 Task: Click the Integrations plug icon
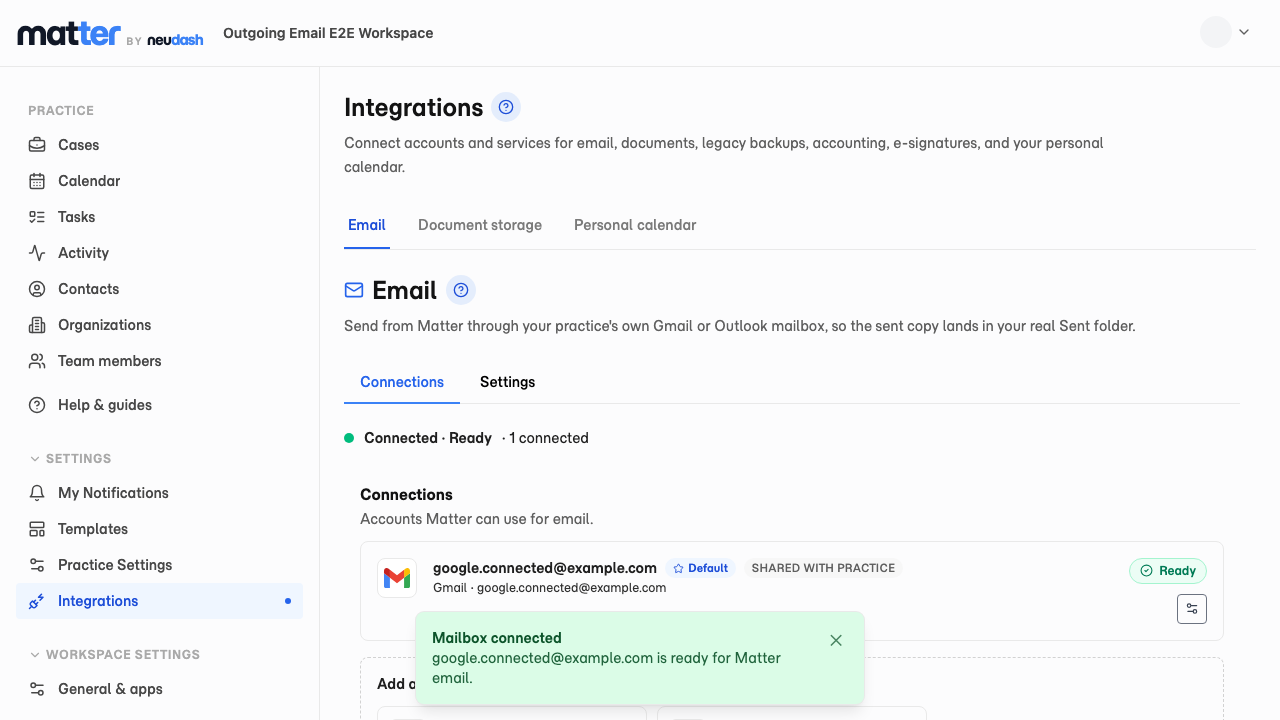coord(37,601)
